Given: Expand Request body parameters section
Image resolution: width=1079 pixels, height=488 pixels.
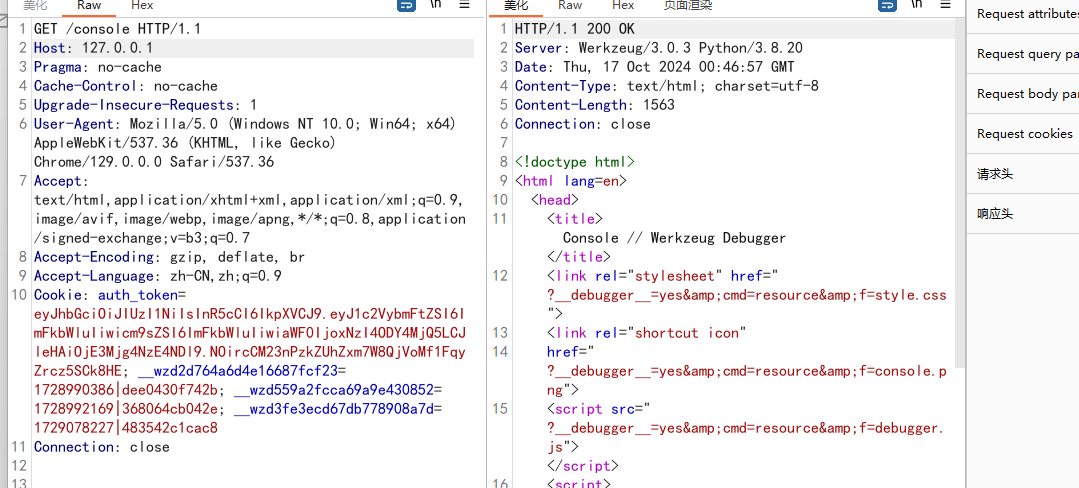Looking at the screenshot, I should click(1023, 94).
